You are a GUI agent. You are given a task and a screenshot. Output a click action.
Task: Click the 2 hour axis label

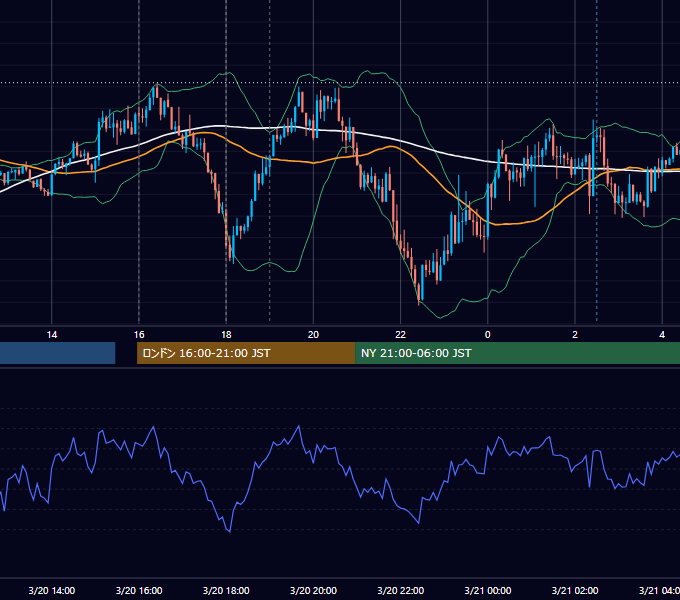575,335
